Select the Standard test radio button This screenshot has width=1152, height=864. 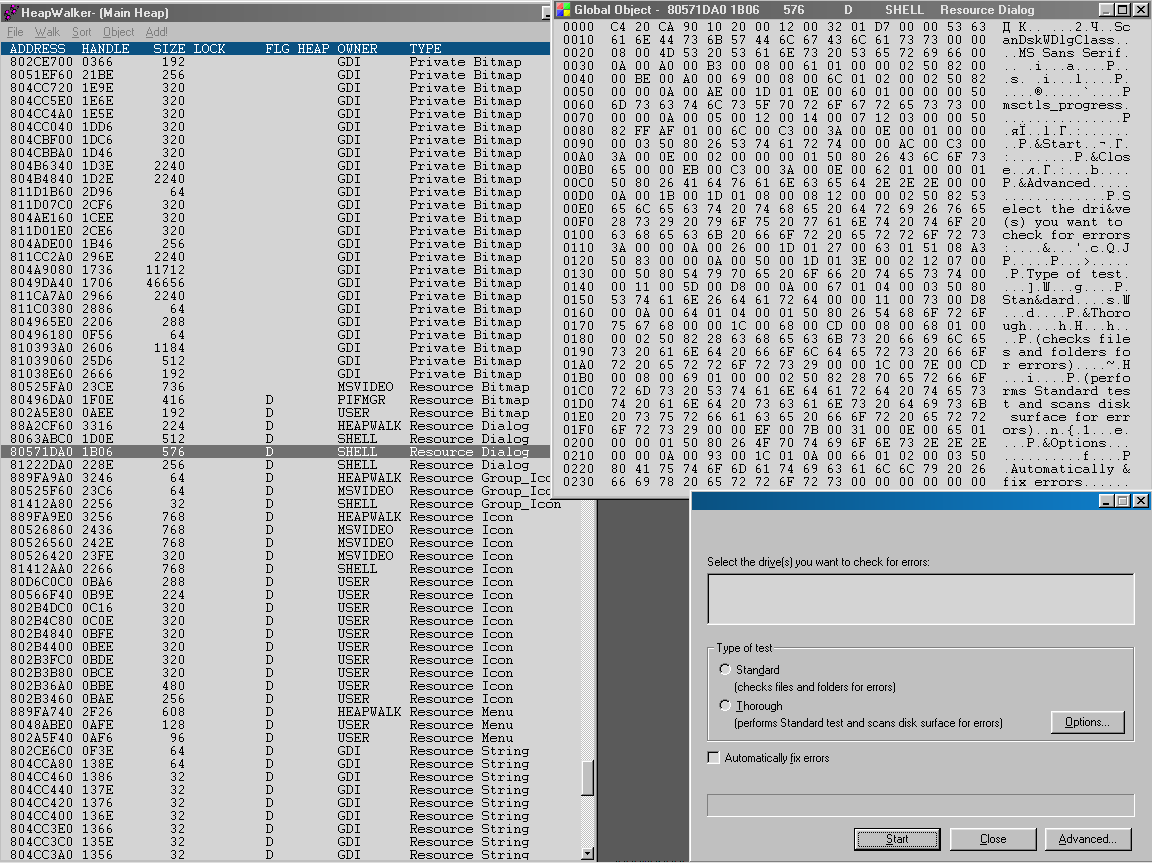(x=725, y=670)
